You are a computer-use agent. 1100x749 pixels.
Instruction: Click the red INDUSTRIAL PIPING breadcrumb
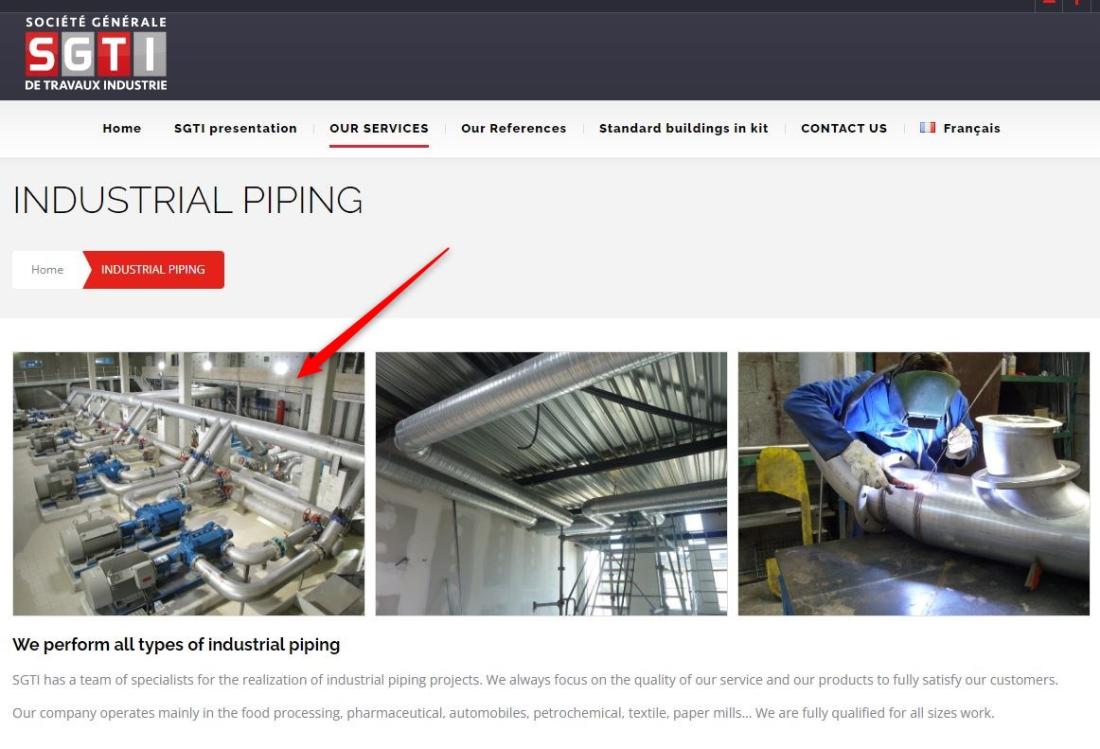(x=153, y=269)
